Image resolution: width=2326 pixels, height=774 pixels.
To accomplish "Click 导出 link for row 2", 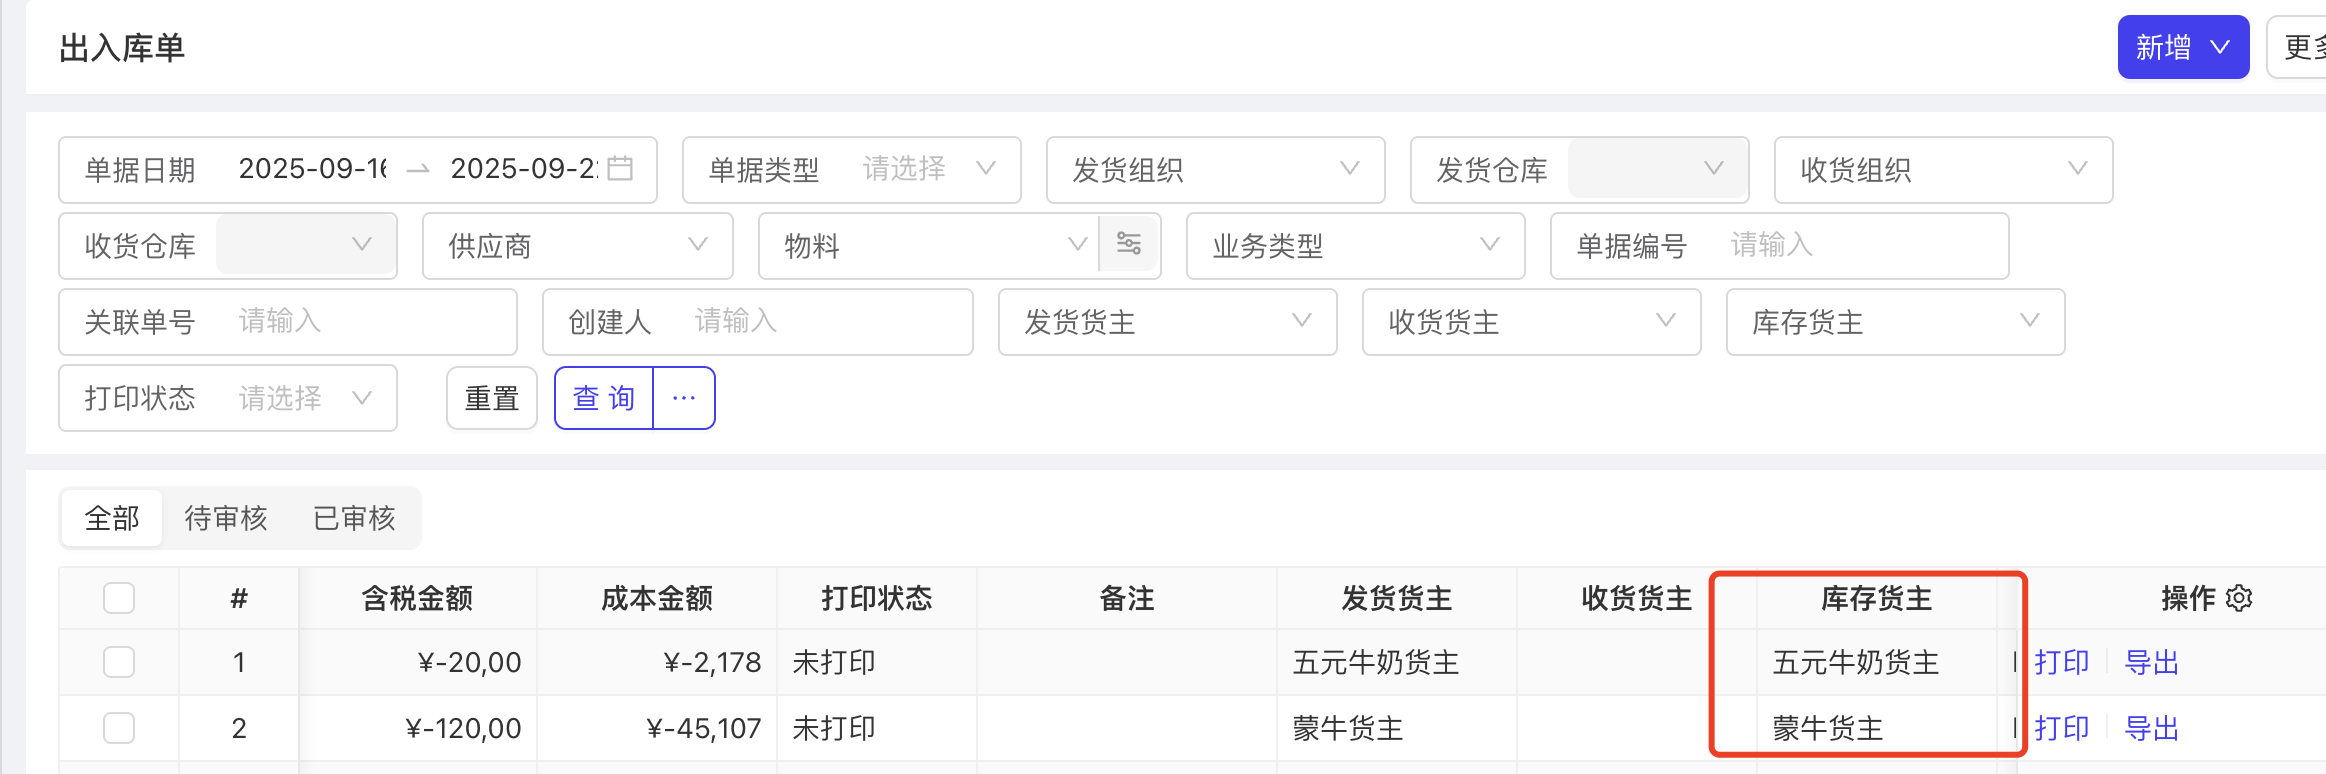I will pos(2151,728).
